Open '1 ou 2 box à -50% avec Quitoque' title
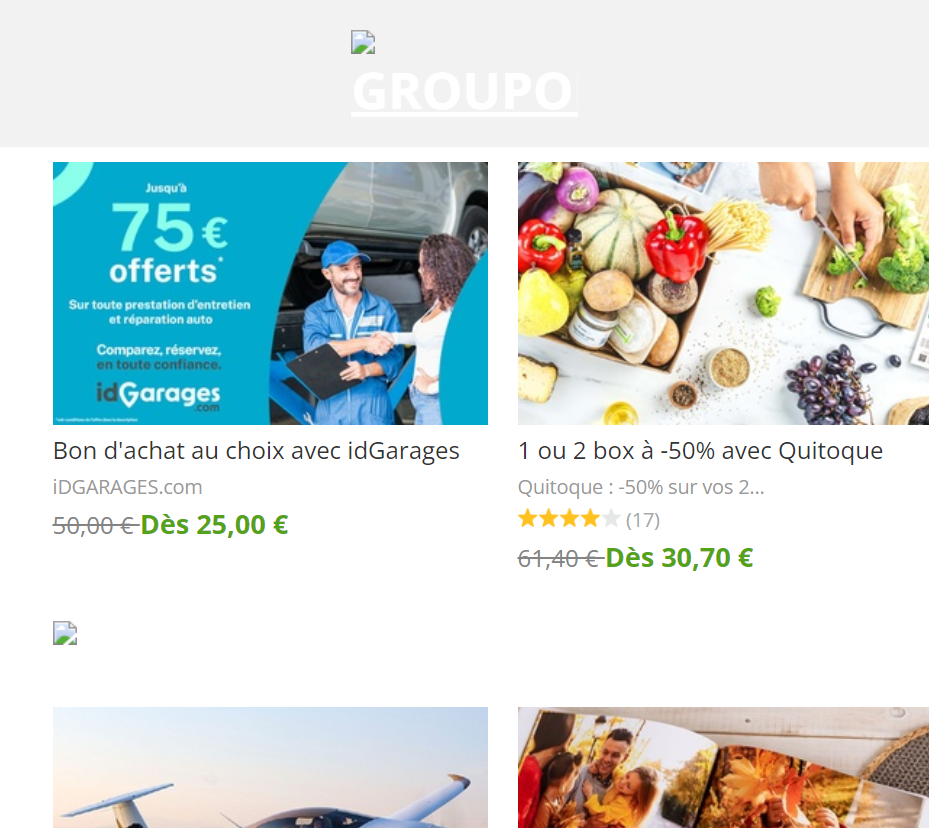 tap(700, 451)
